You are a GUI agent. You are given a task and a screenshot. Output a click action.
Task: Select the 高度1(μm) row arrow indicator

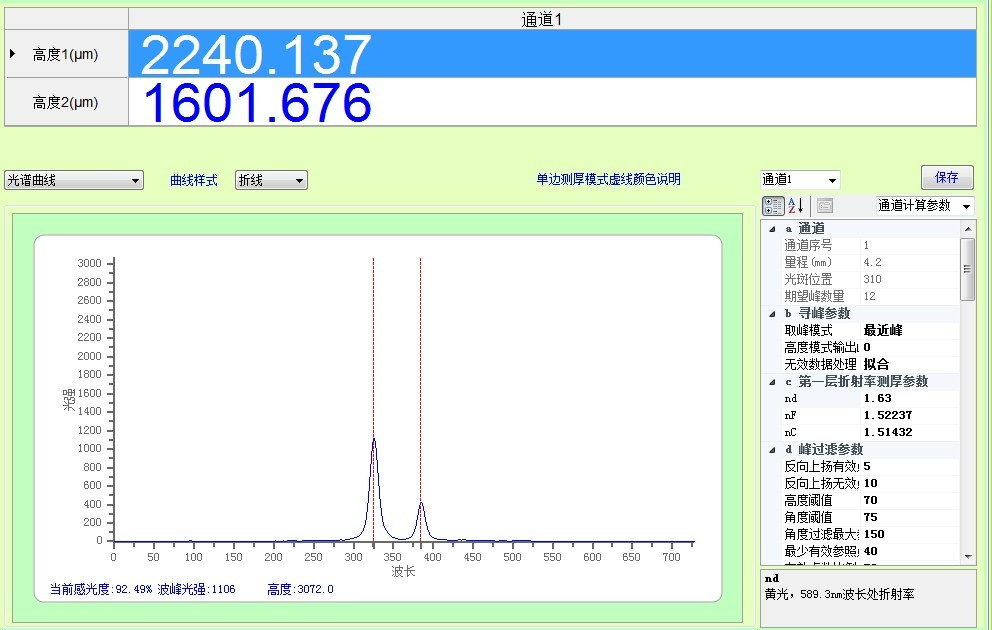click(13, 54)
